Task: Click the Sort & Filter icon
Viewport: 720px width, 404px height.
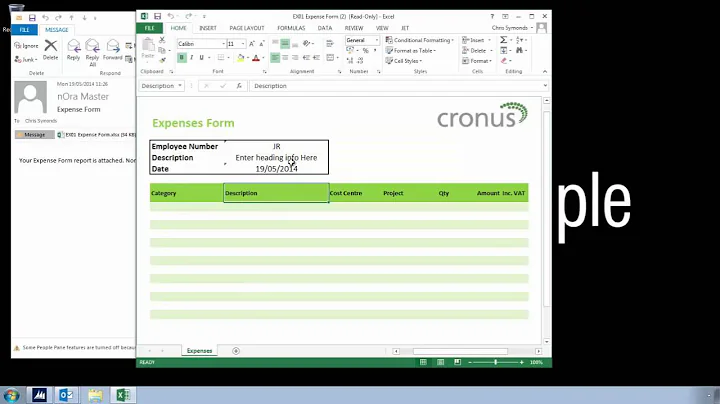Action: point(519,40)
